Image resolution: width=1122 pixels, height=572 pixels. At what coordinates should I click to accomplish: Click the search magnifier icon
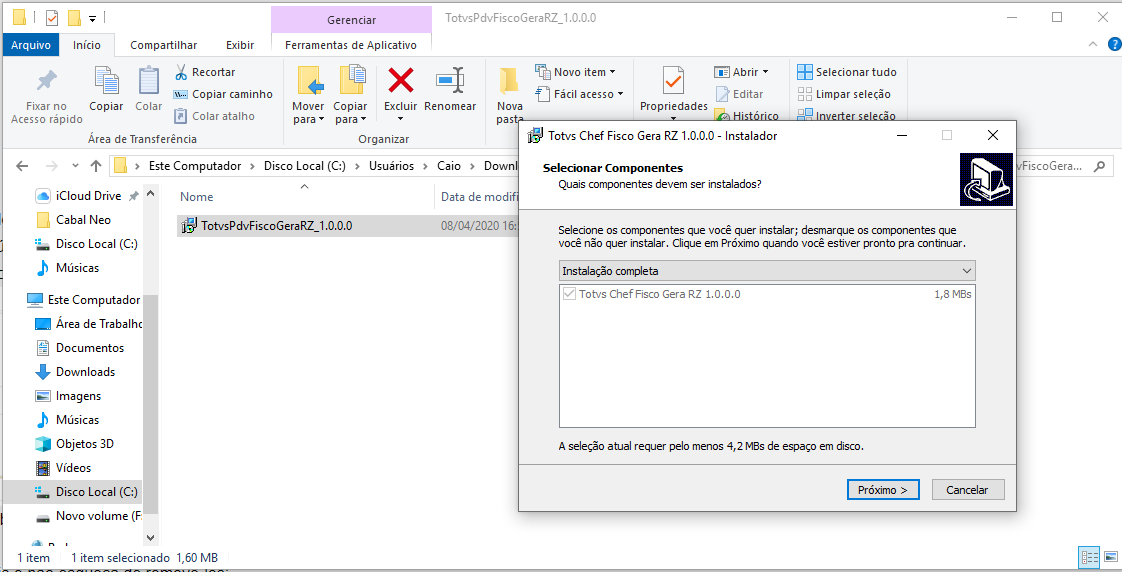(1098, 166)
